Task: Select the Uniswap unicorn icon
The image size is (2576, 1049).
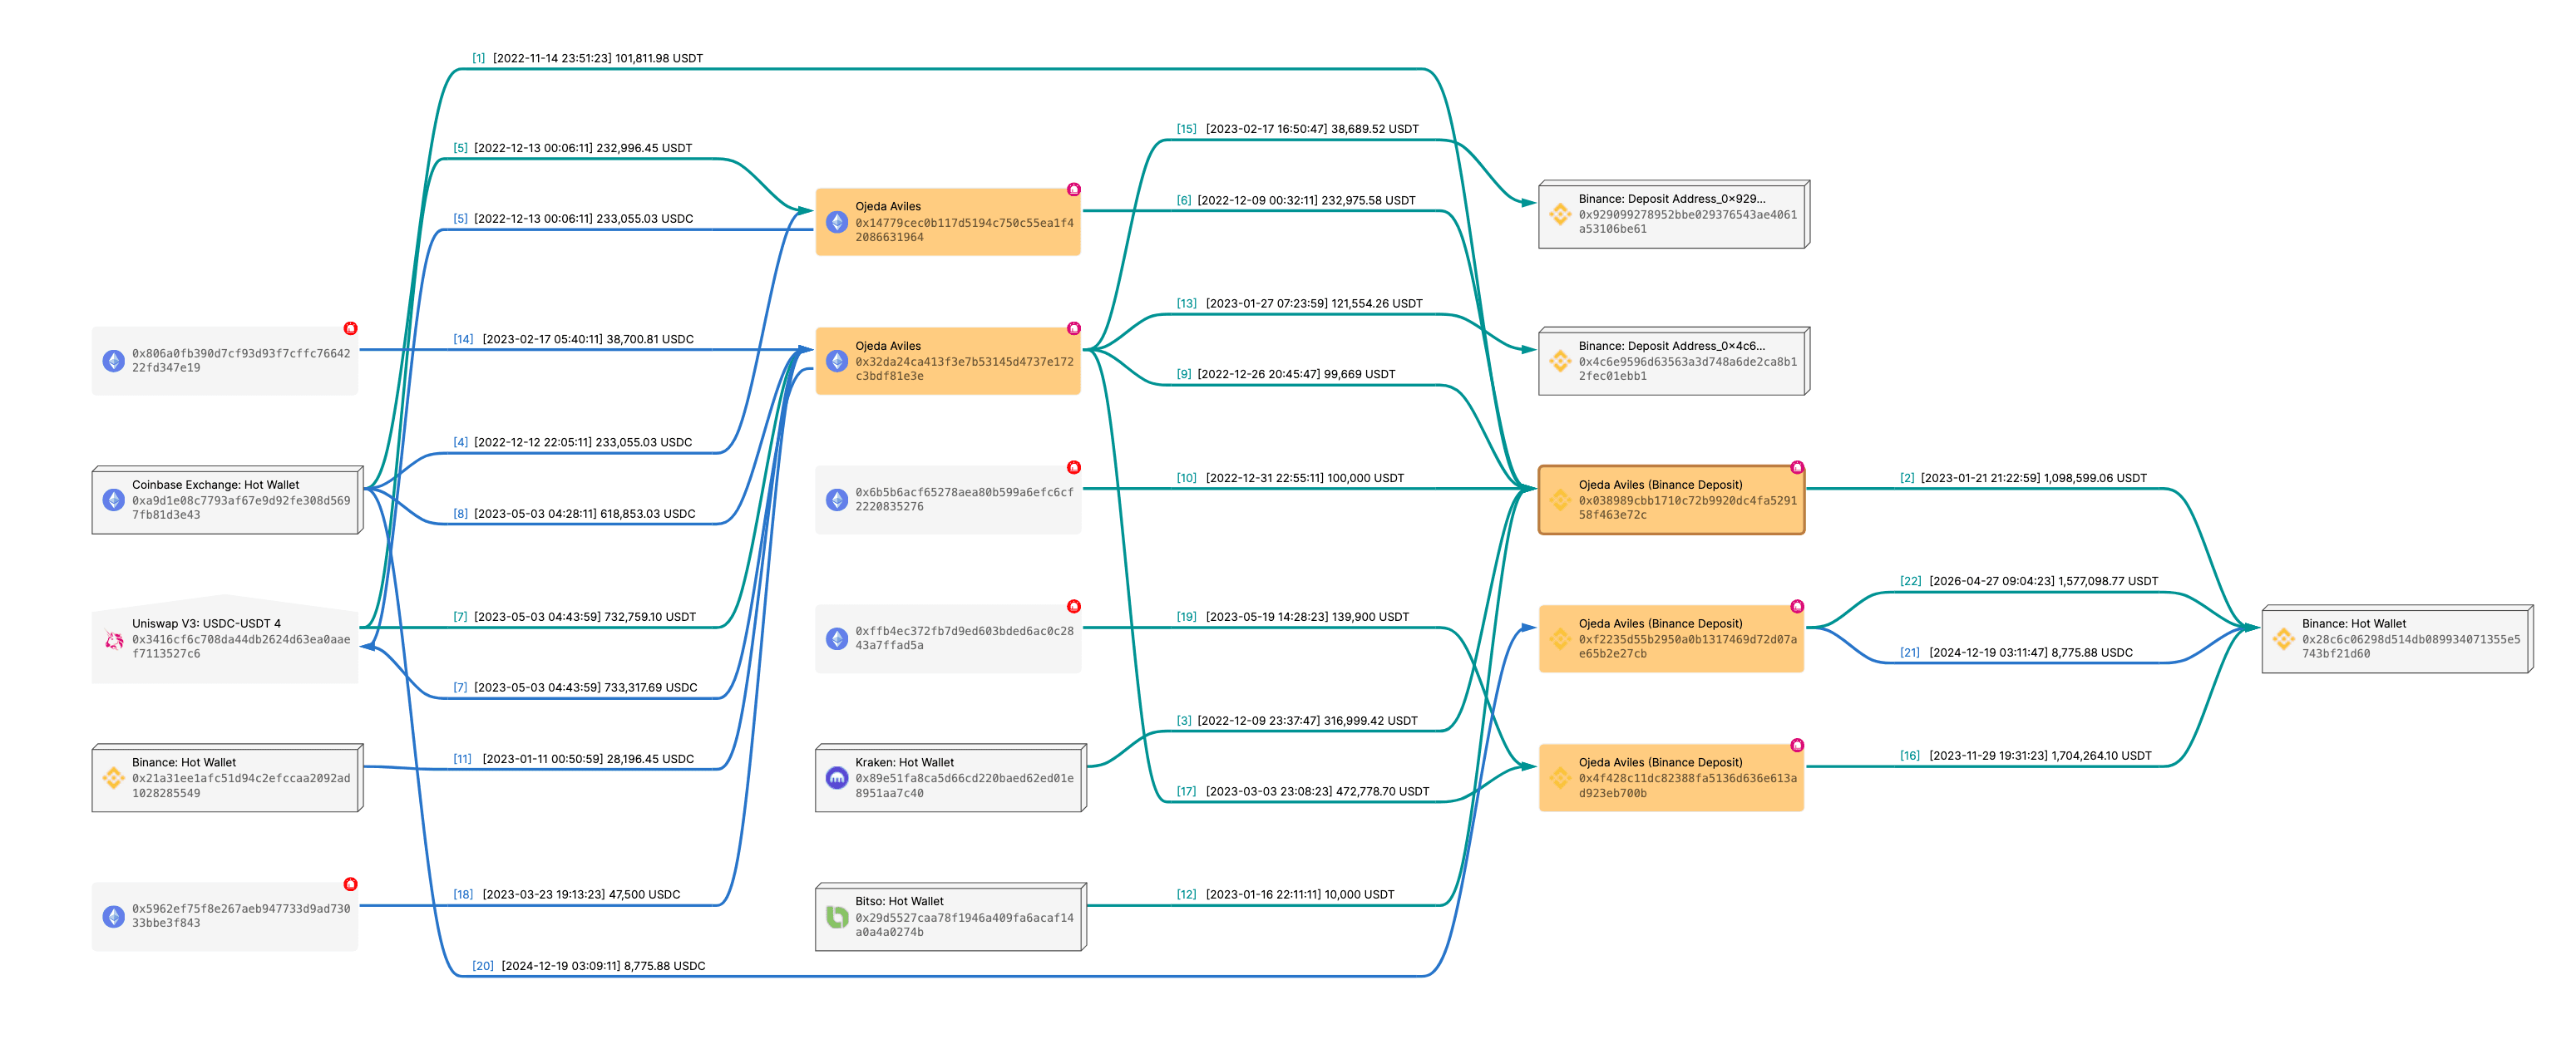Action: coord(113,639)
